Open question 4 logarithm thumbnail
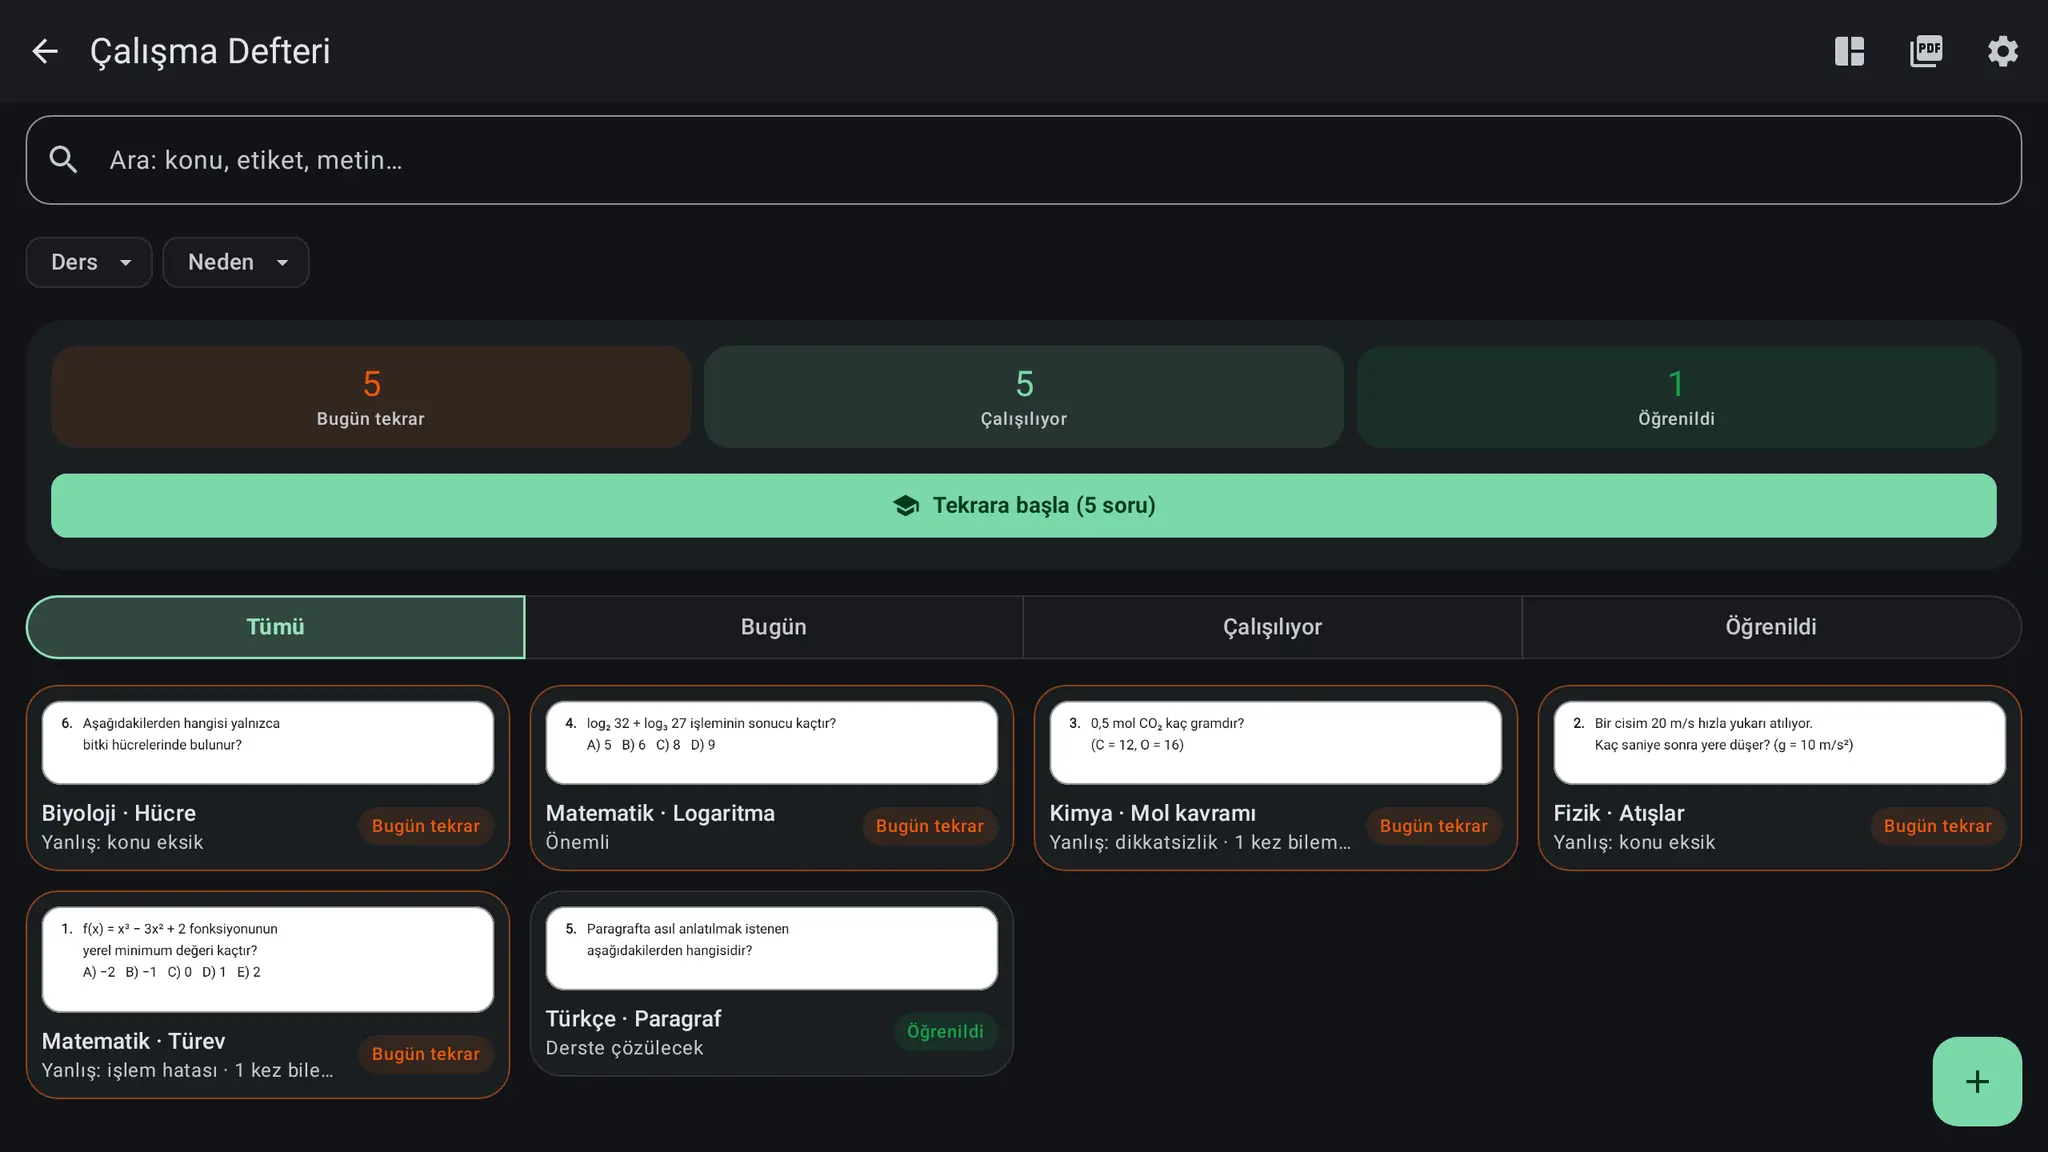Screen dimensions: 2048x1152 tap(771, 742)
